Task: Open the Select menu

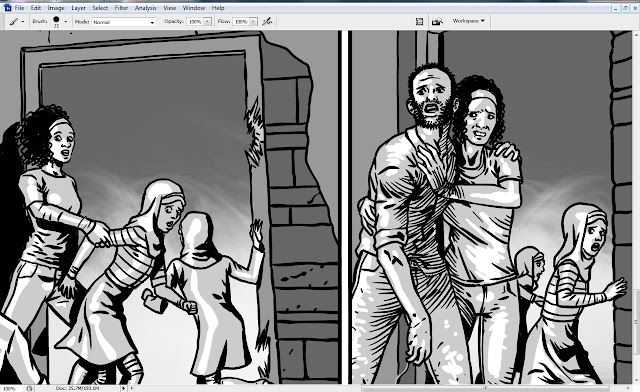Action: 100,8
